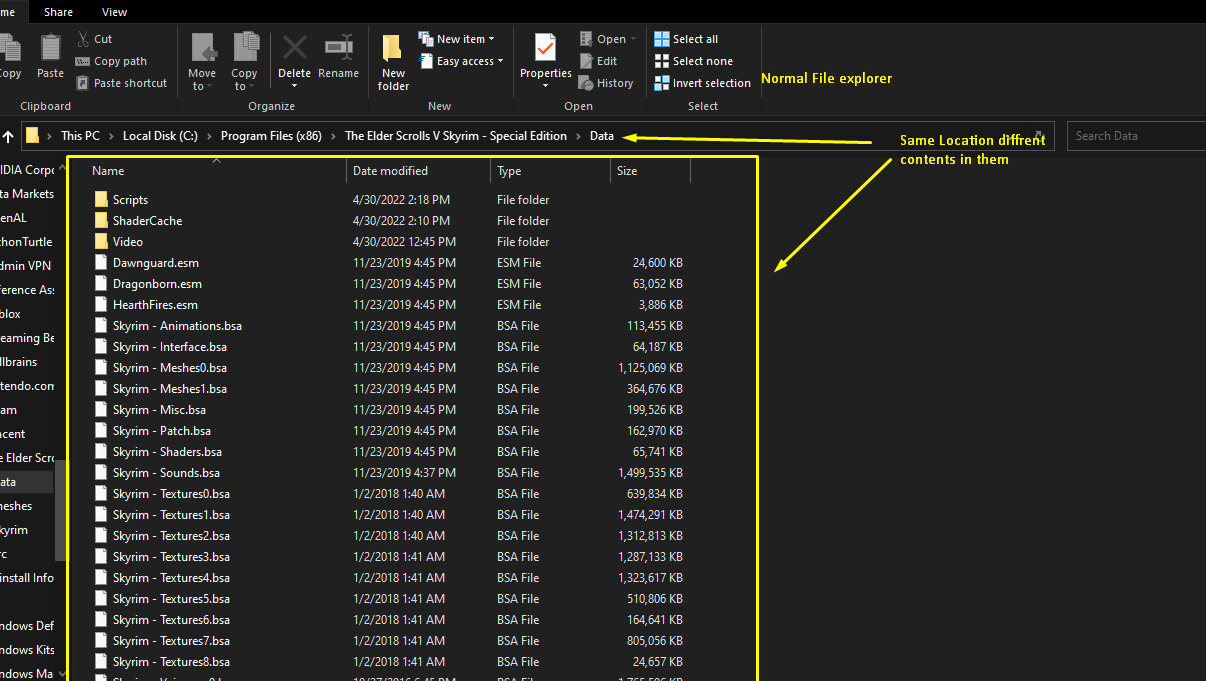Switch to the View ribbon tab

point(115,12)
